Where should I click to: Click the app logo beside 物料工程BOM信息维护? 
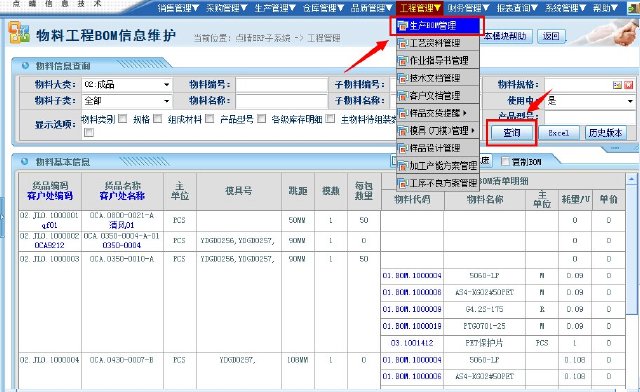[19, 33]
